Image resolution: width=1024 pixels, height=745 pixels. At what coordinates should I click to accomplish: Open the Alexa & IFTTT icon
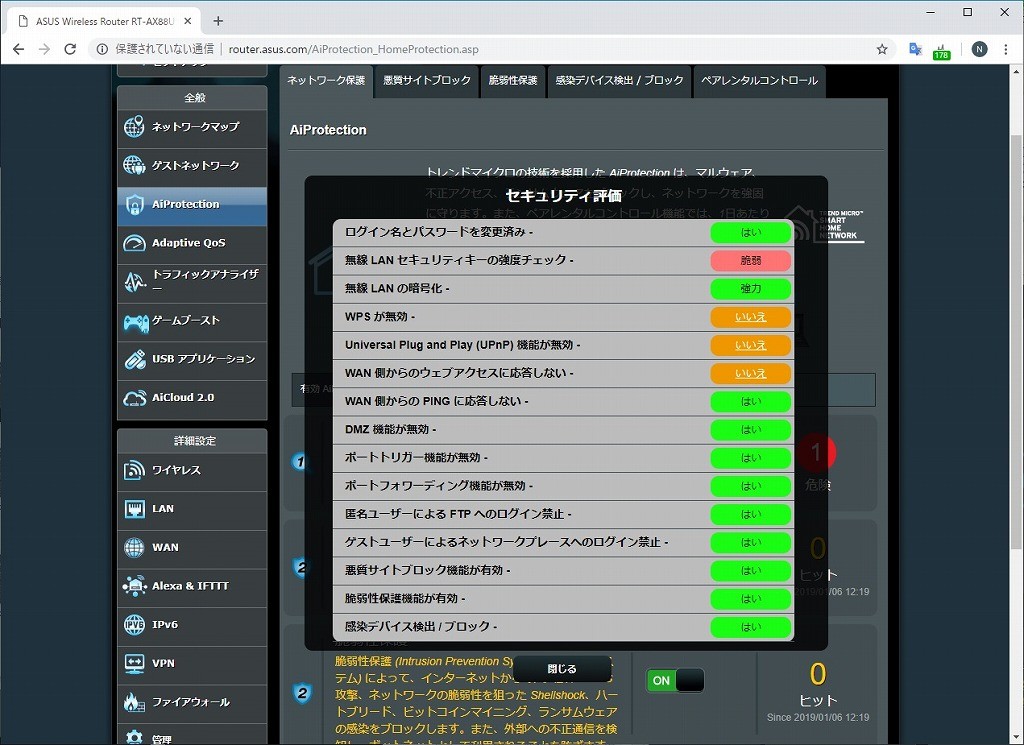[134, 586]
